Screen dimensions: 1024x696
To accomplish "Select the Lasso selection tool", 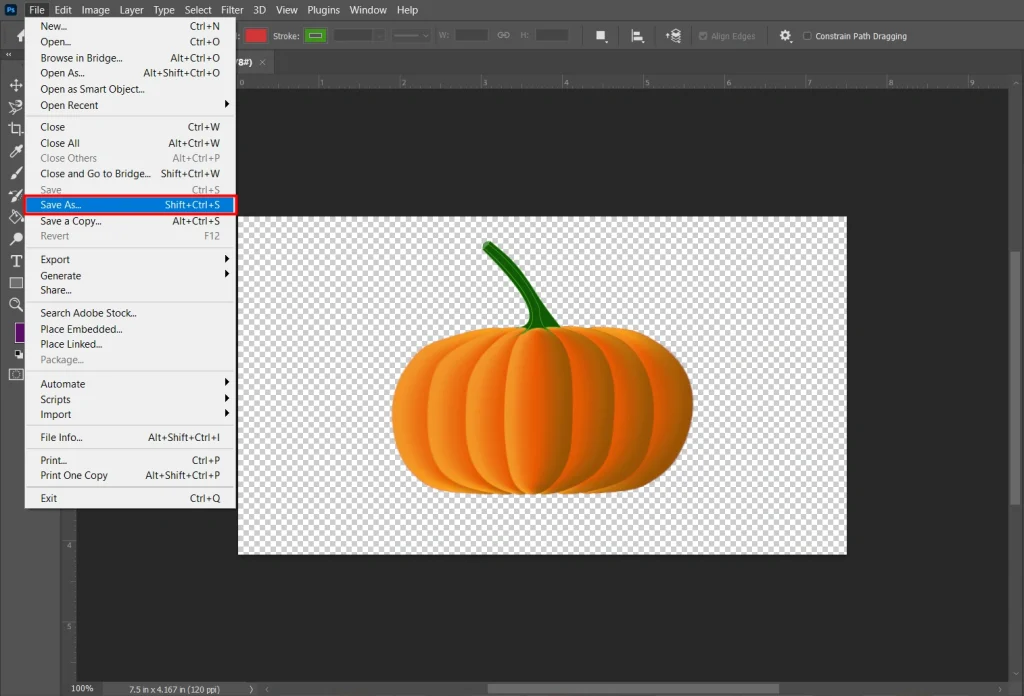I will (16, 107).
